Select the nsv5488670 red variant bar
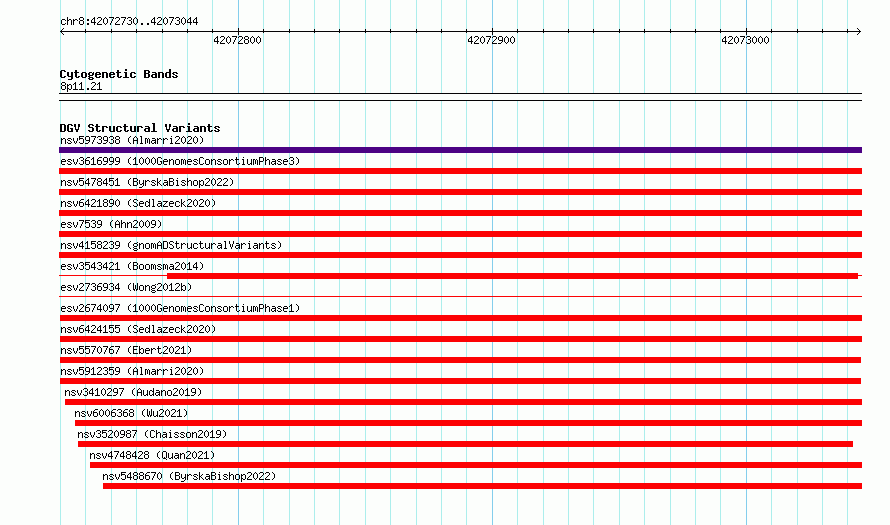The image size is (890, 525). 482,486
